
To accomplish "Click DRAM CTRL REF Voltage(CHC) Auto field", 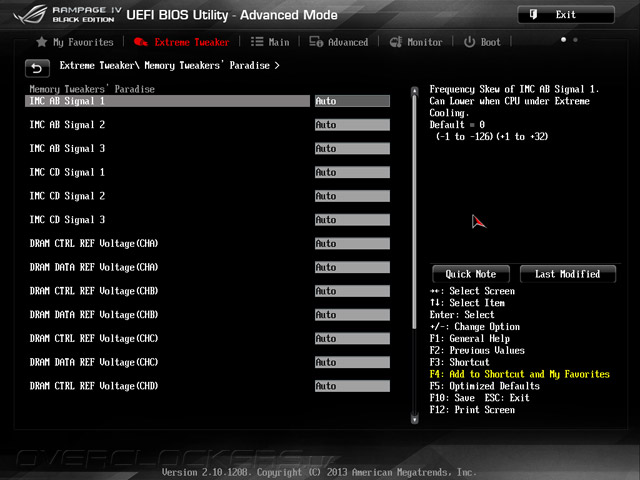I will [352, 338].
